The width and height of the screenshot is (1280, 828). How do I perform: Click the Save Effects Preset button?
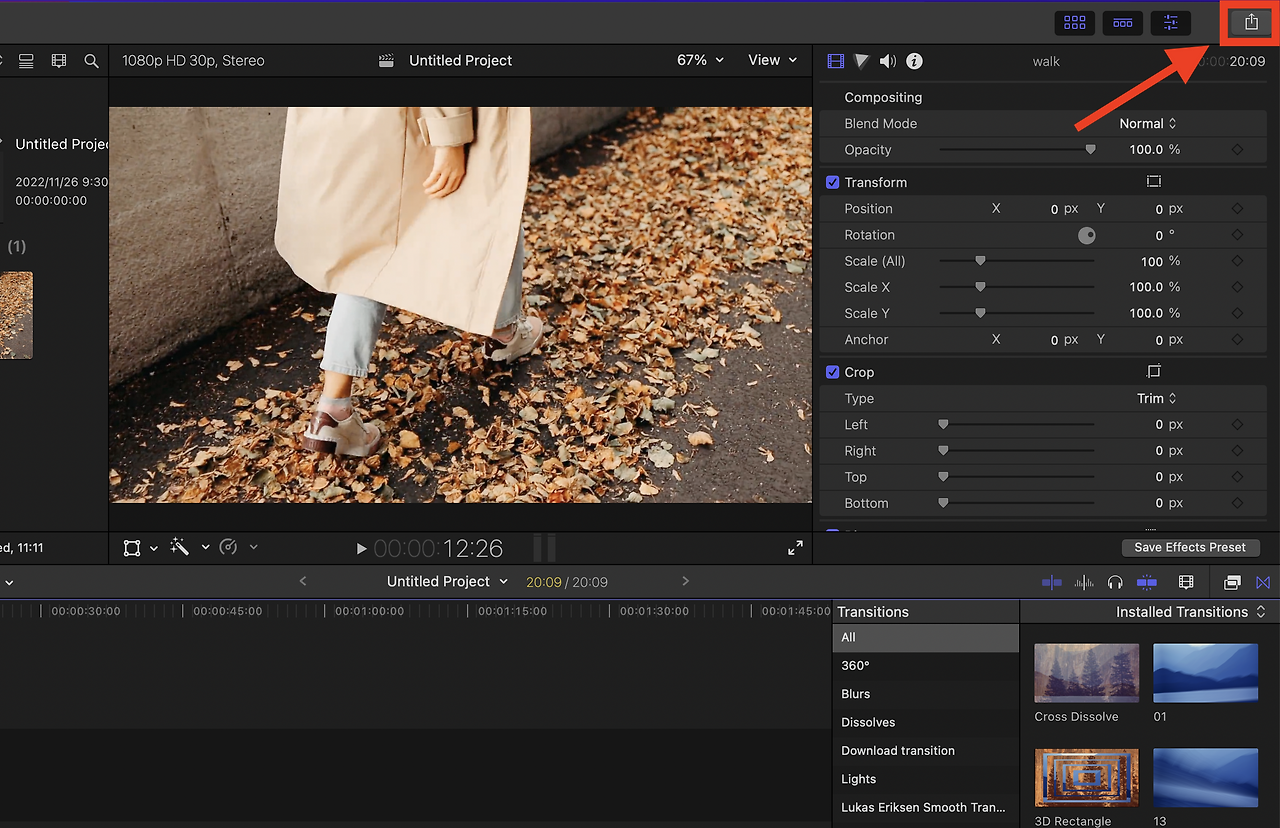[1190, 547]
